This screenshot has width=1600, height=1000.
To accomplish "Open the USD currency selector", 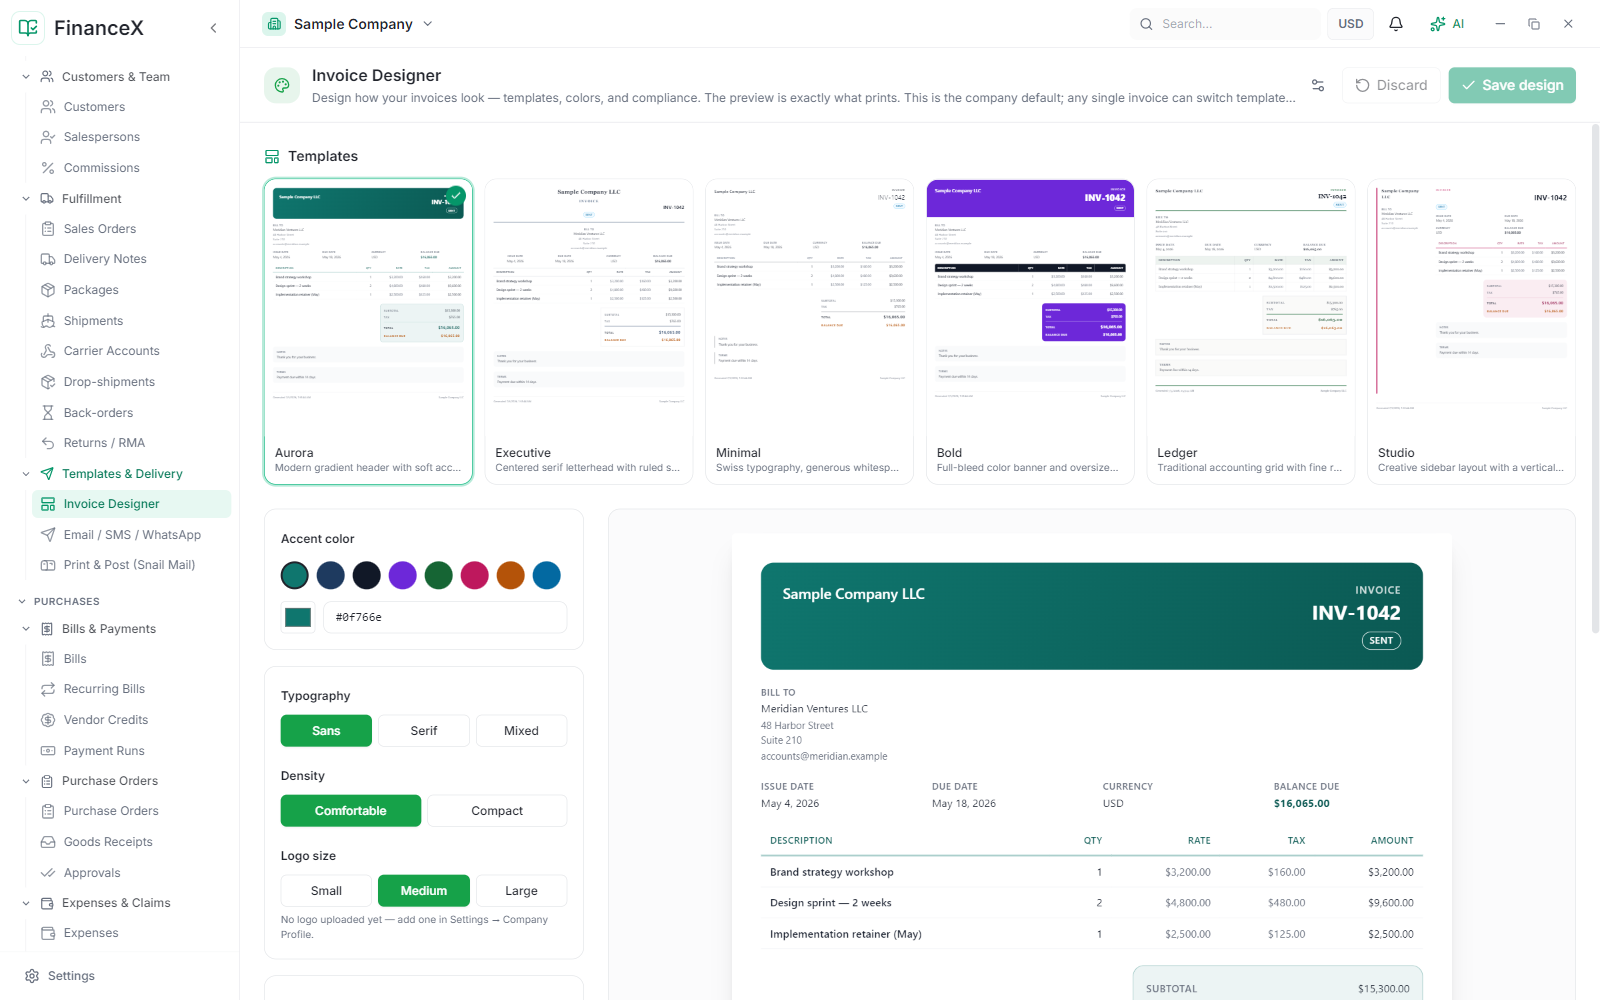I will click(x=1351, y=24).
